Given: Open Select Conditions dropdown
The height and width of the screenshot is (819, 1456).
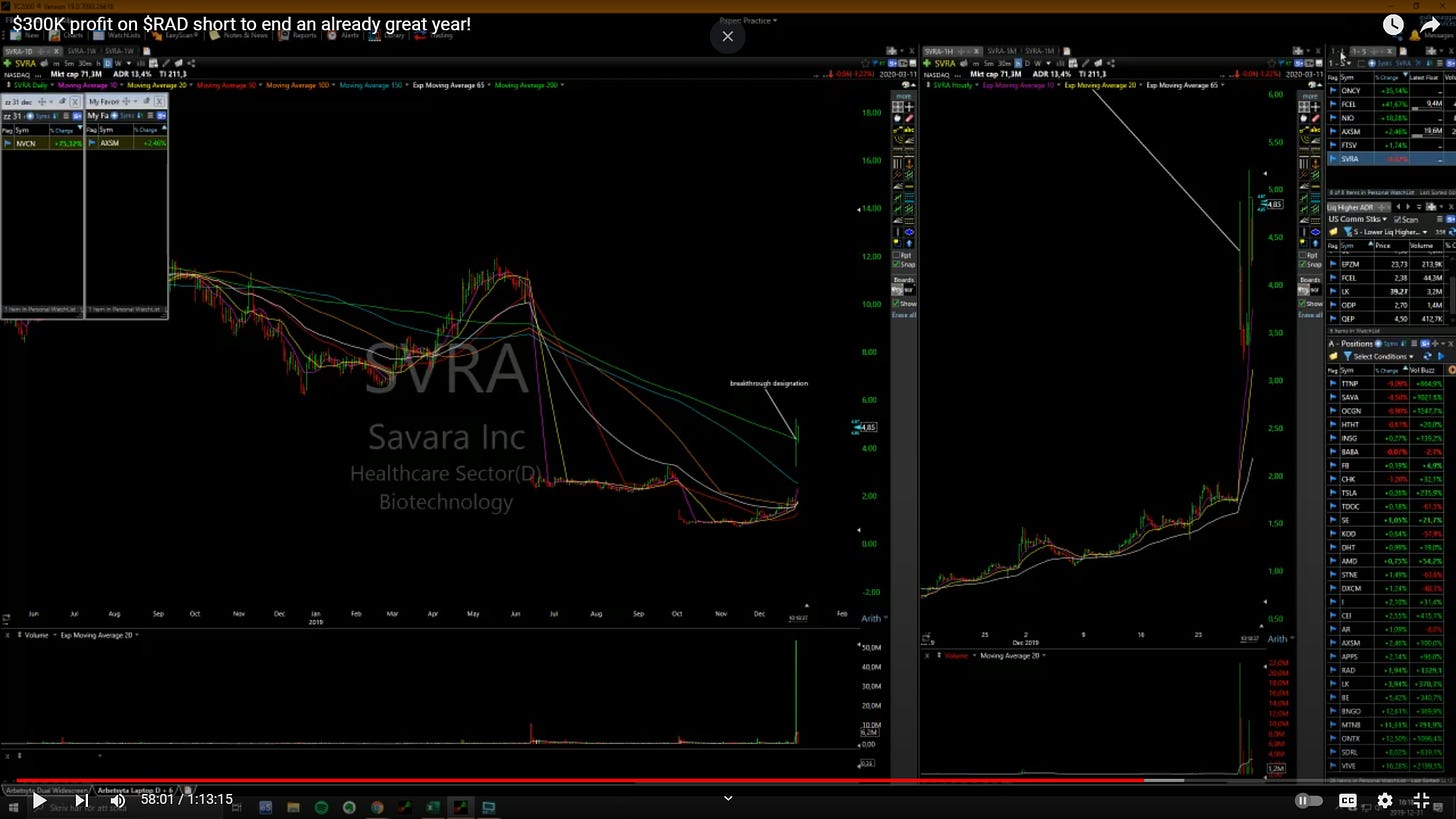Looking at the screenshot, I should coord(1384,356).
